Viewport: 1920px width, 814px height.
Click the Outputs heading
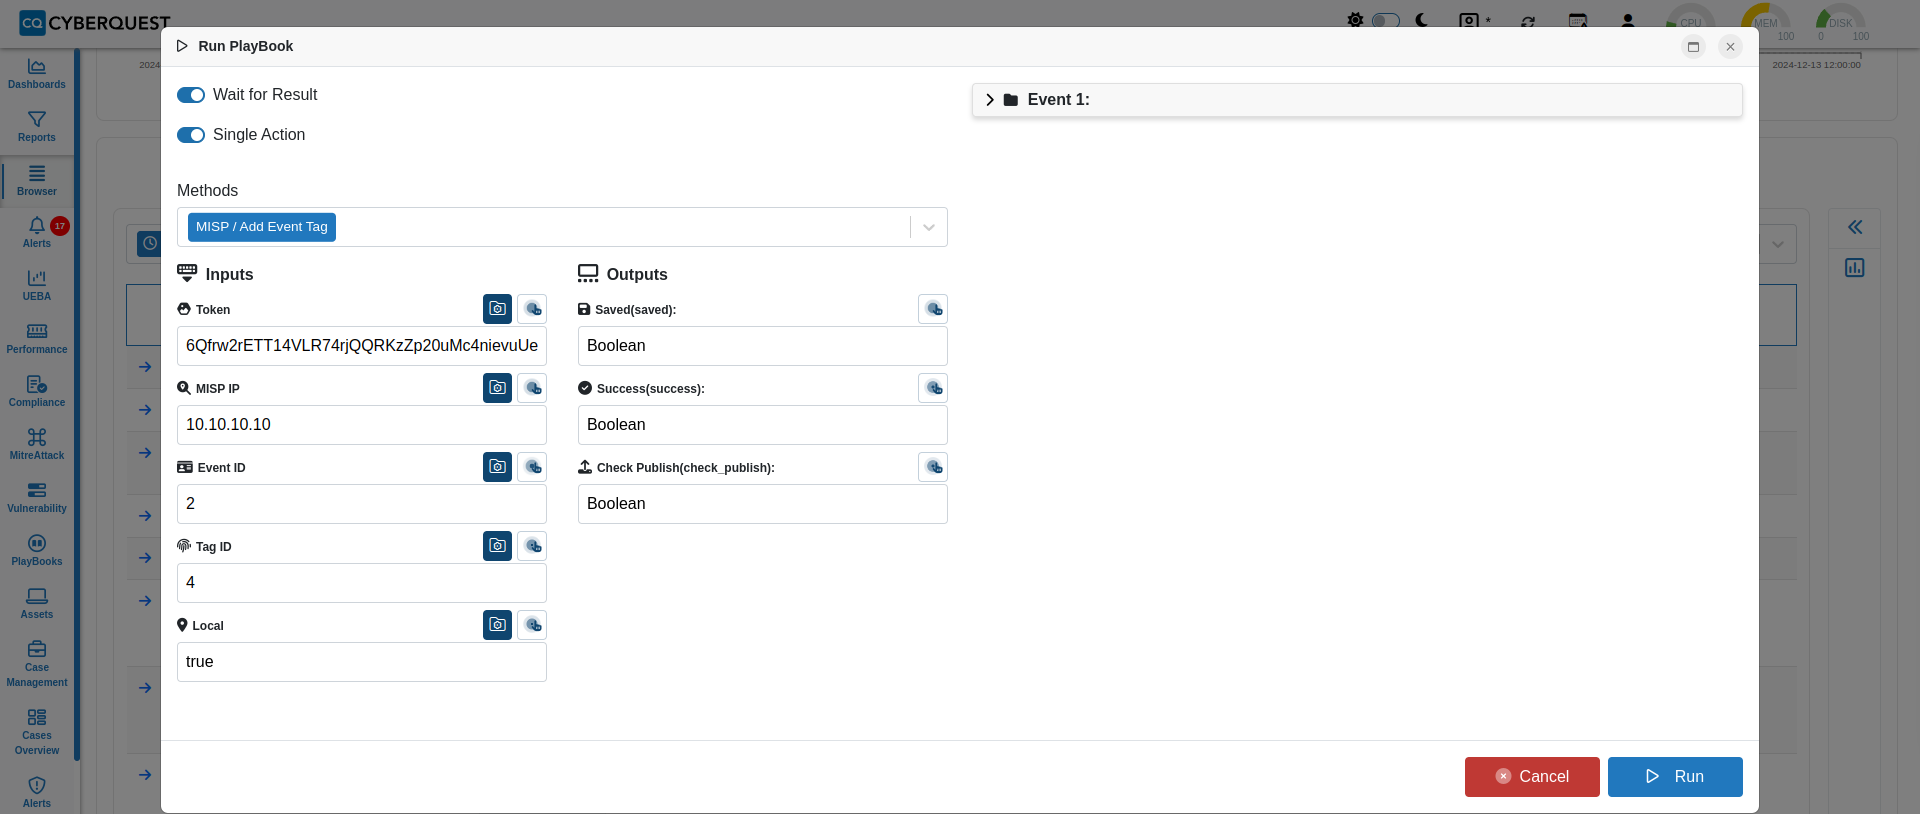[x=637, y=274]
